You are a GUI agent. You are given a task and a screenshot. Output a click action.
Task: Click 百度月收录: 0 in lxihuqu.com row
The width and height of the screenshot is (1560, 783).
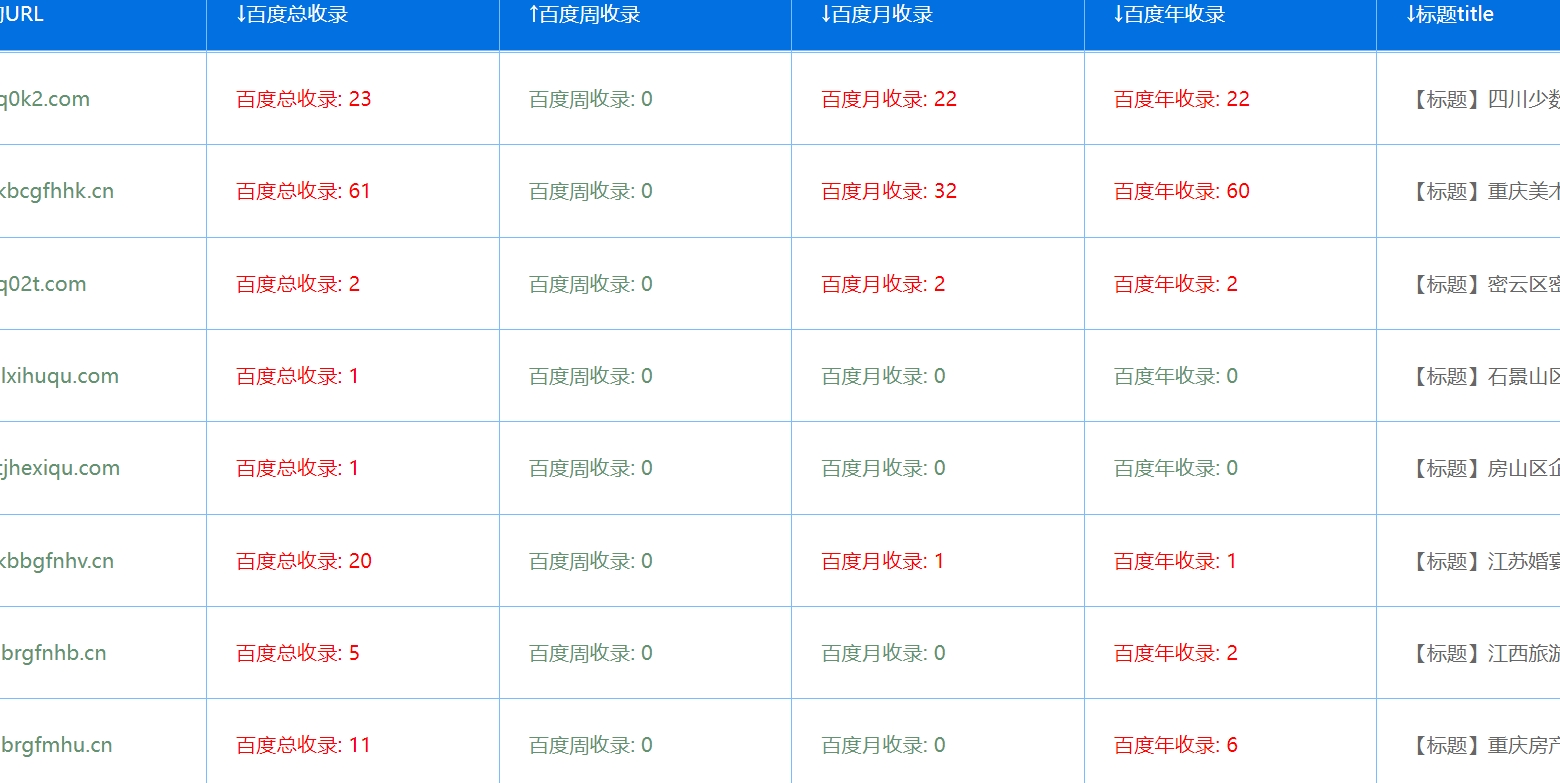click(x=883, y=376)
